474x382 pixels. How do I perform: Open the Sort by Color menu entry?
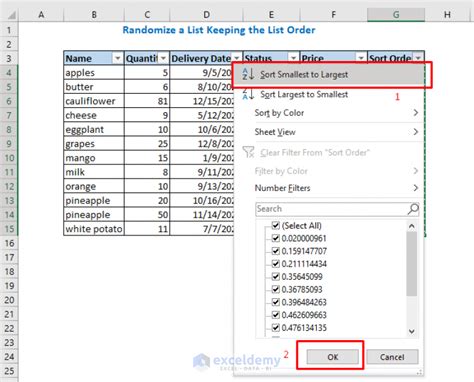328,113
